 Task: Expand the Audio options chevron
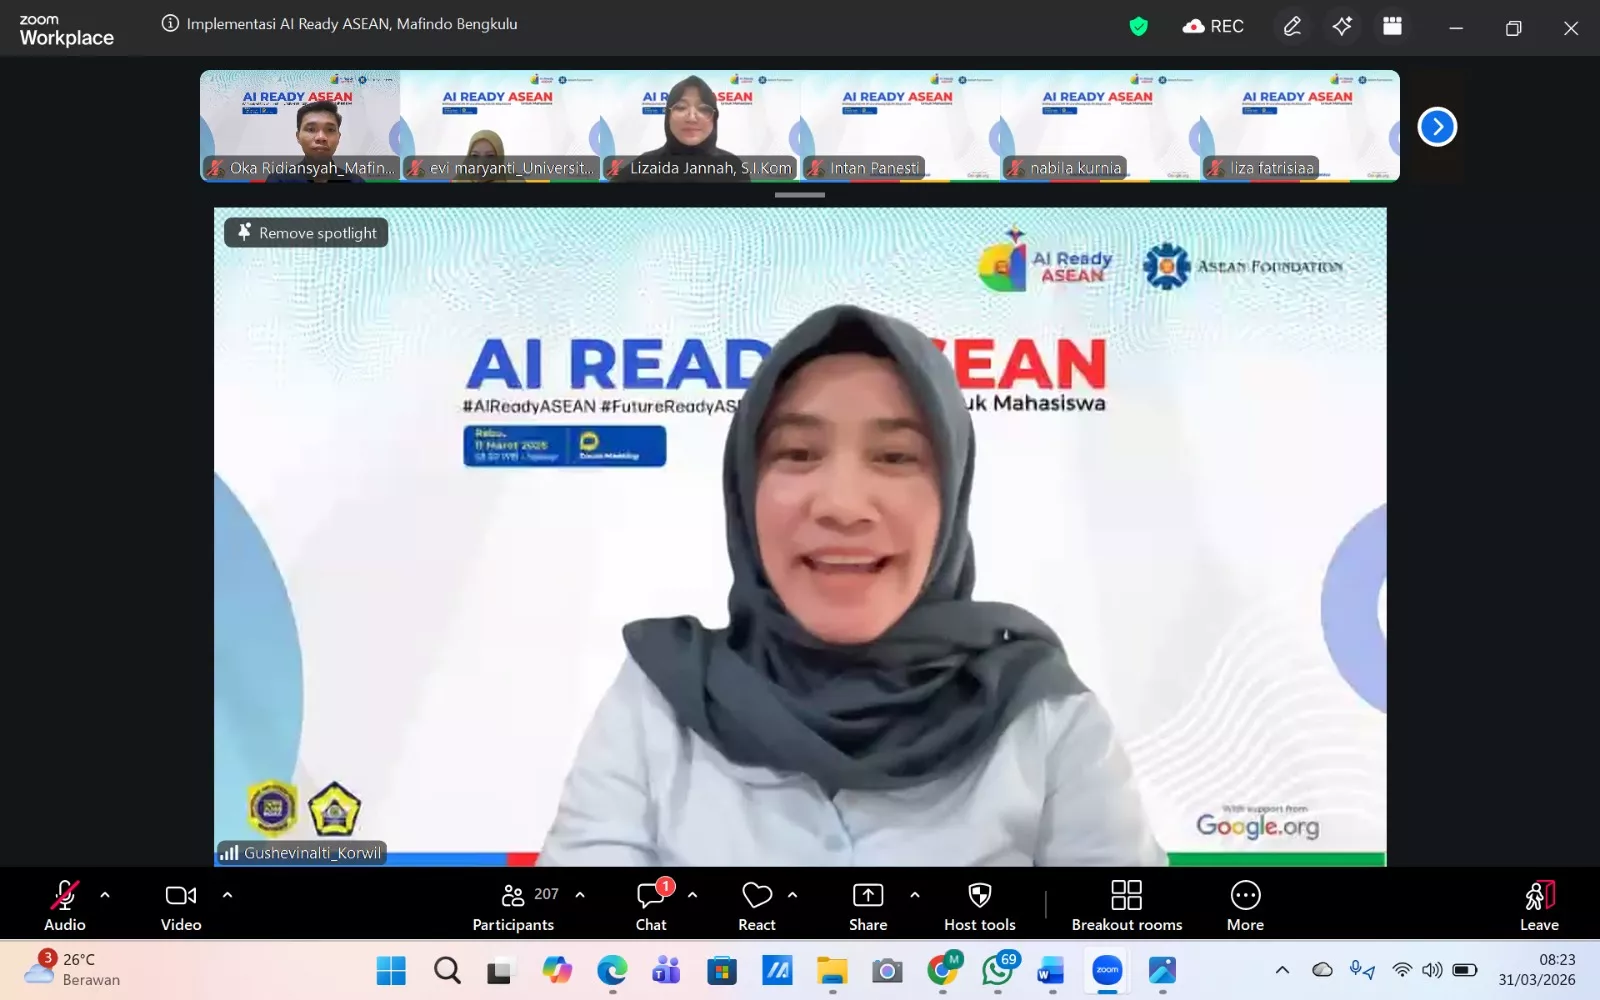coord(104,894)
